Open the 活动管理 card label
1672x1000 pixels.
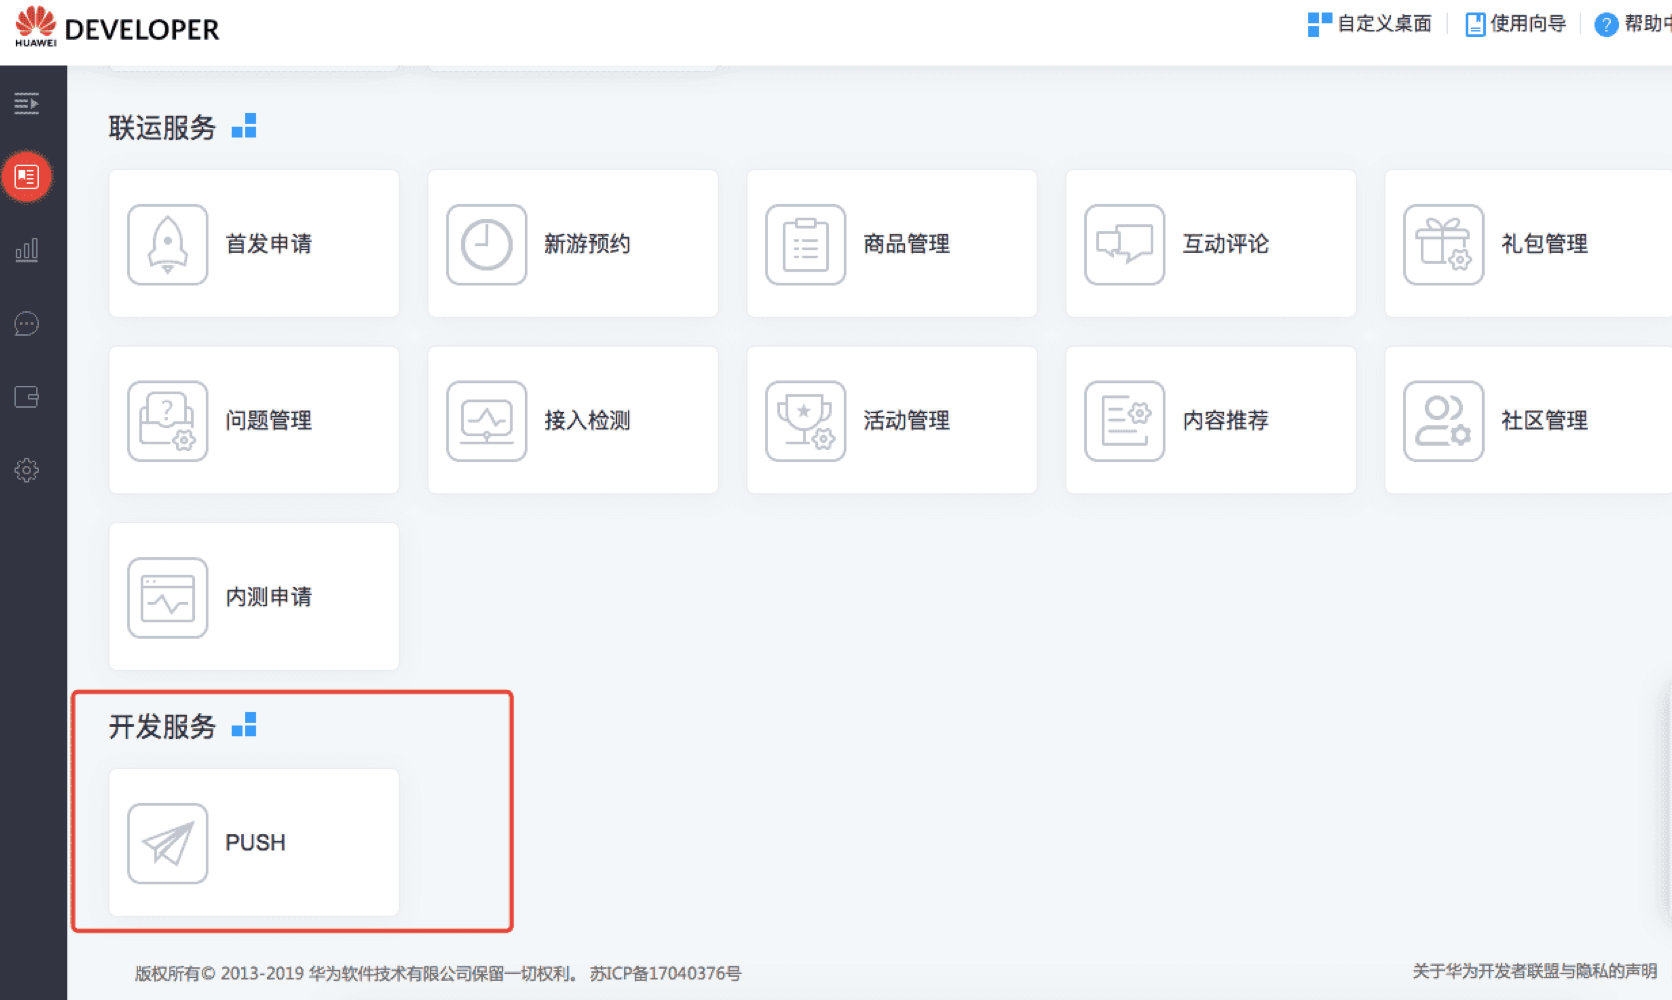907,421
